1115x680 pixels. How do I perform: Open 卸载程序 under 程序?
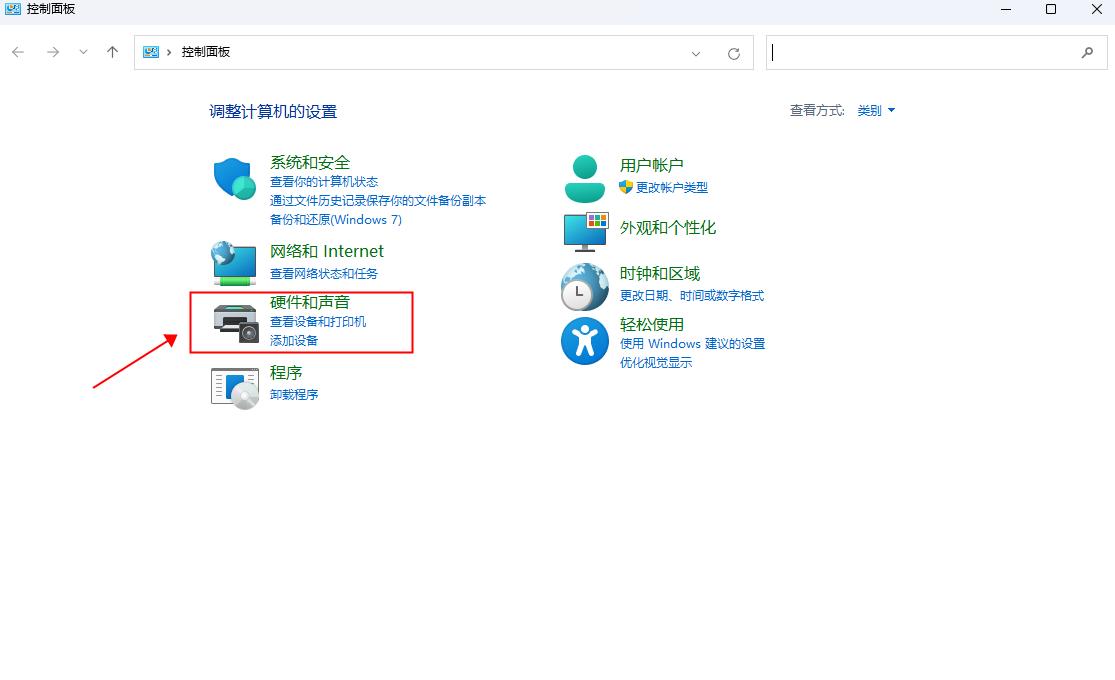point(293,394)
